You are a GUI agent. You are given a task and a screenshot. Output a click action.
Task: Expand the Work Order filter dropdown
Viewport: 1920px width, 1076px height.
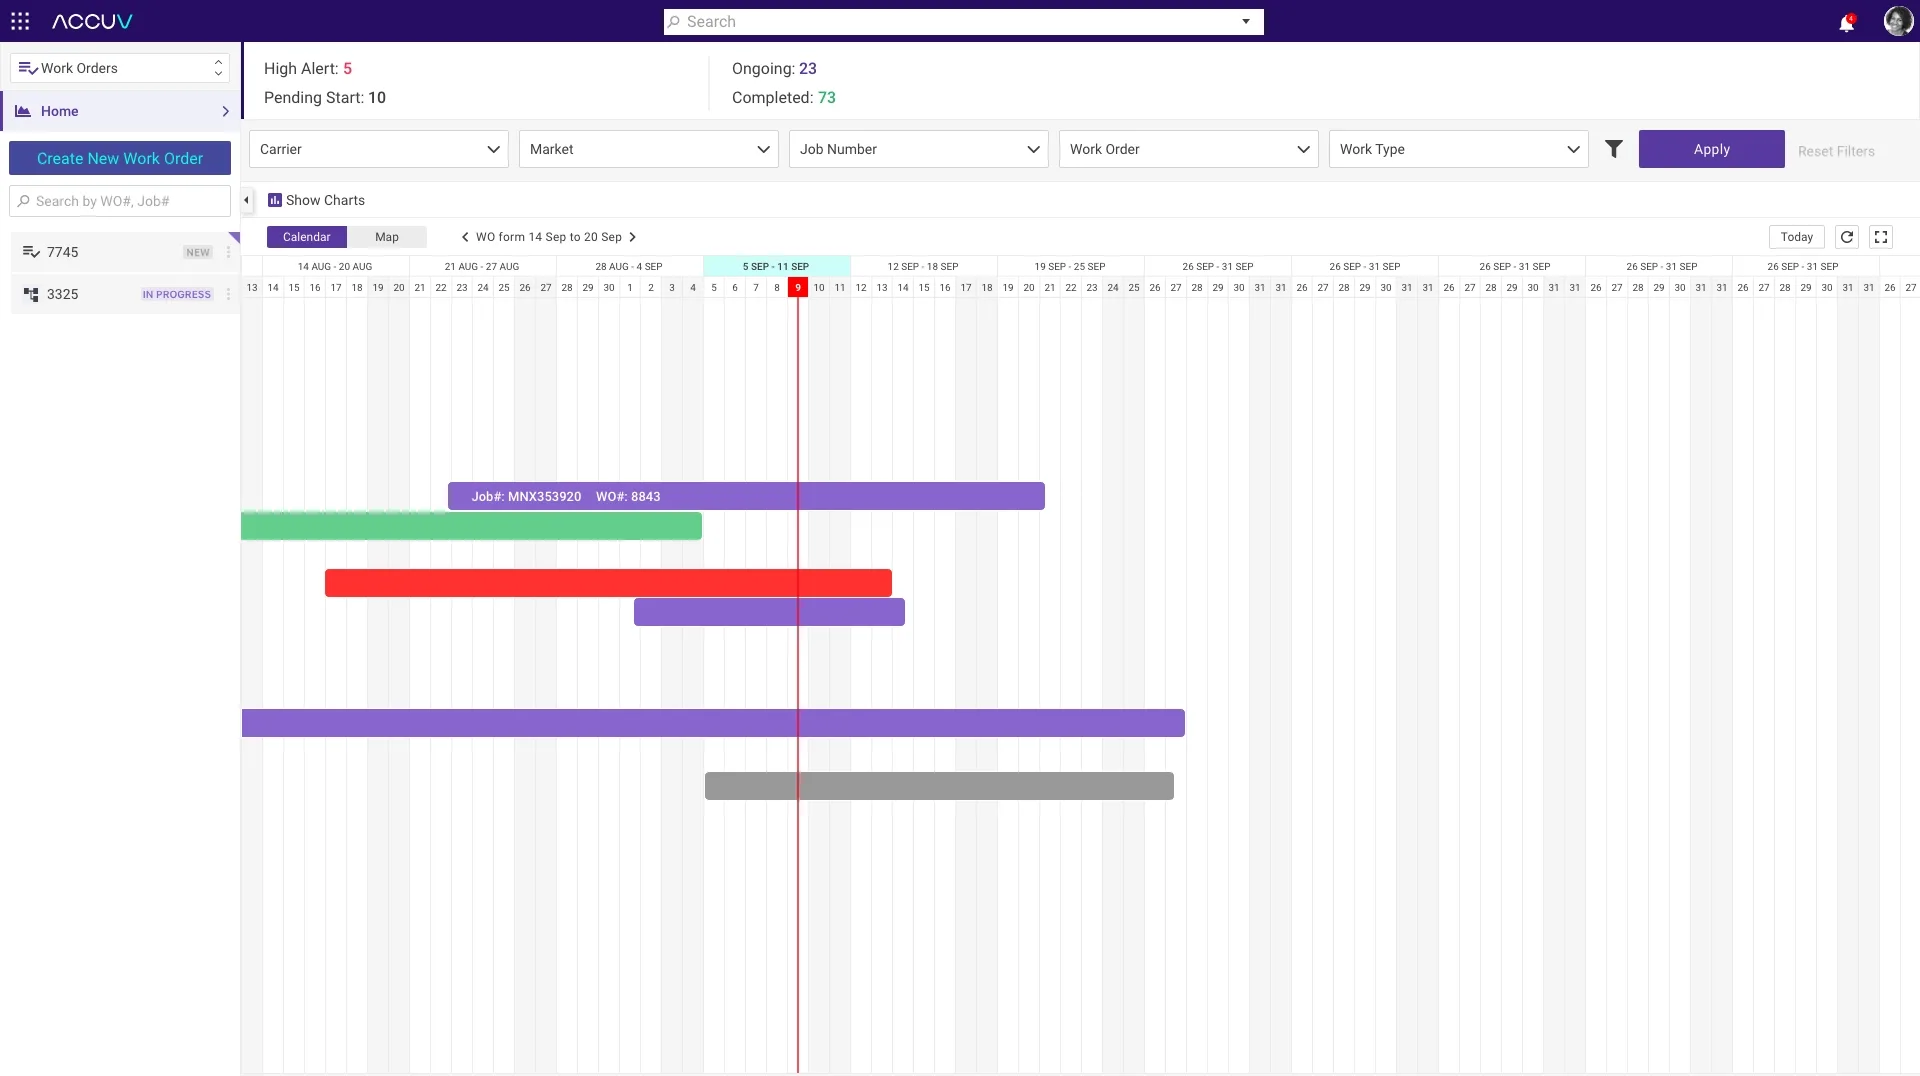pos(1189,149)
